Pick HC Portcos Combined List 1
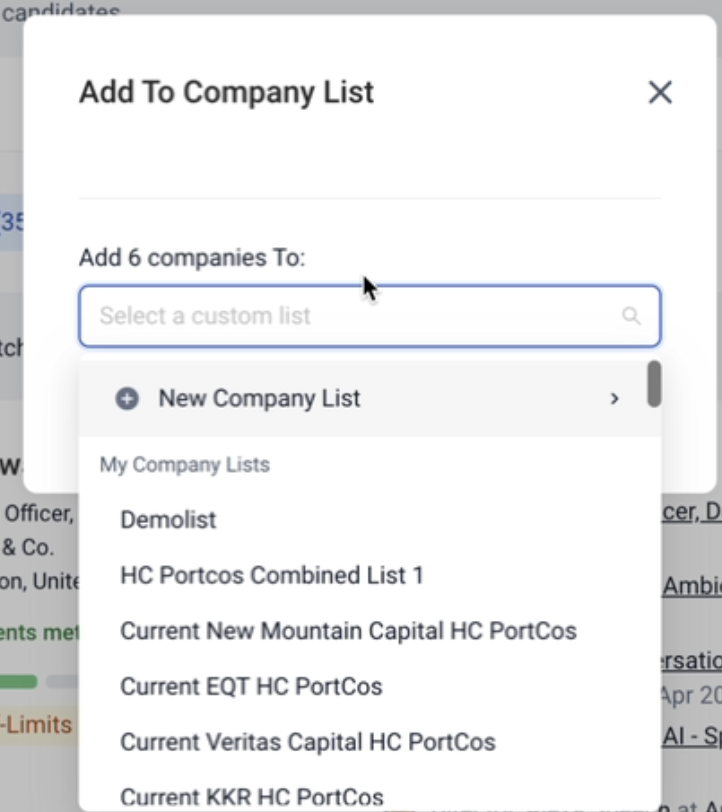722x812 pixels. click(272, 576)
